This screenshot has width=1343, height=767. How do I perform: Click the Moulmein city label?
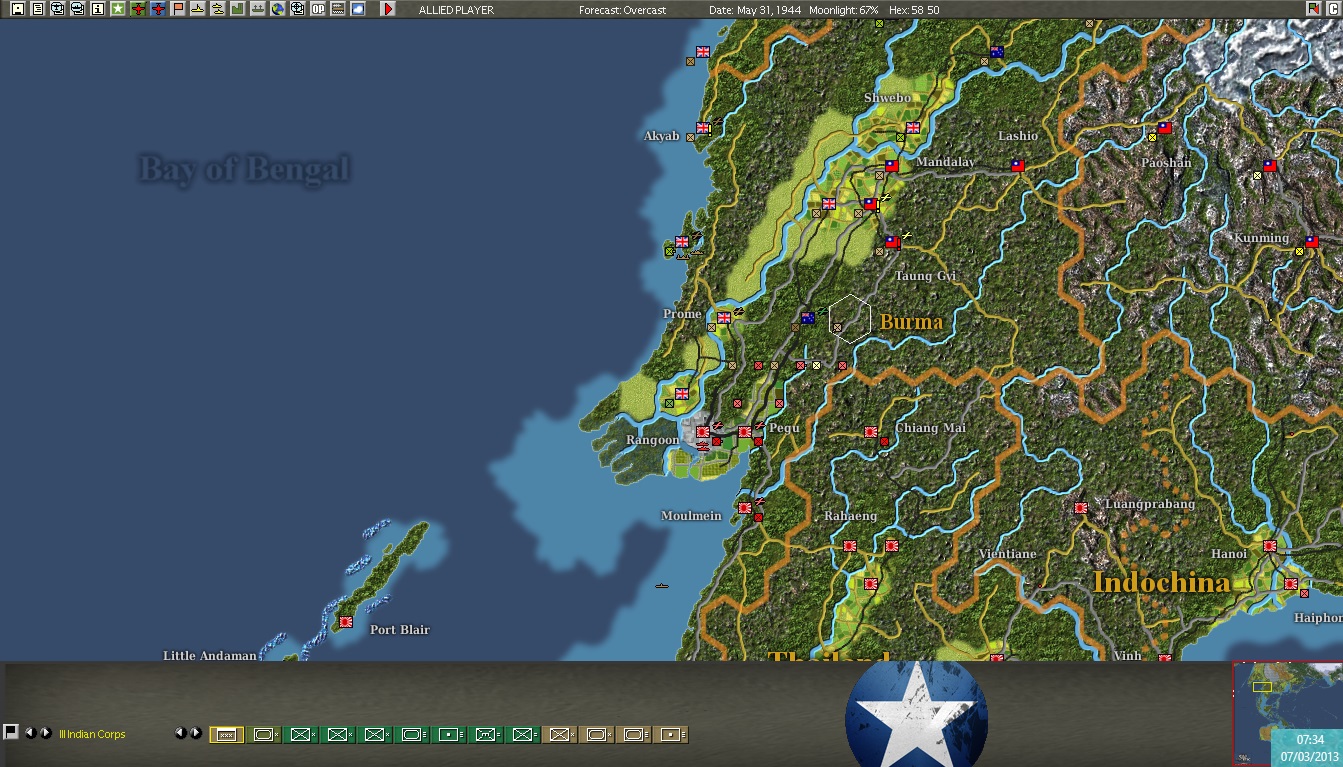690,516
